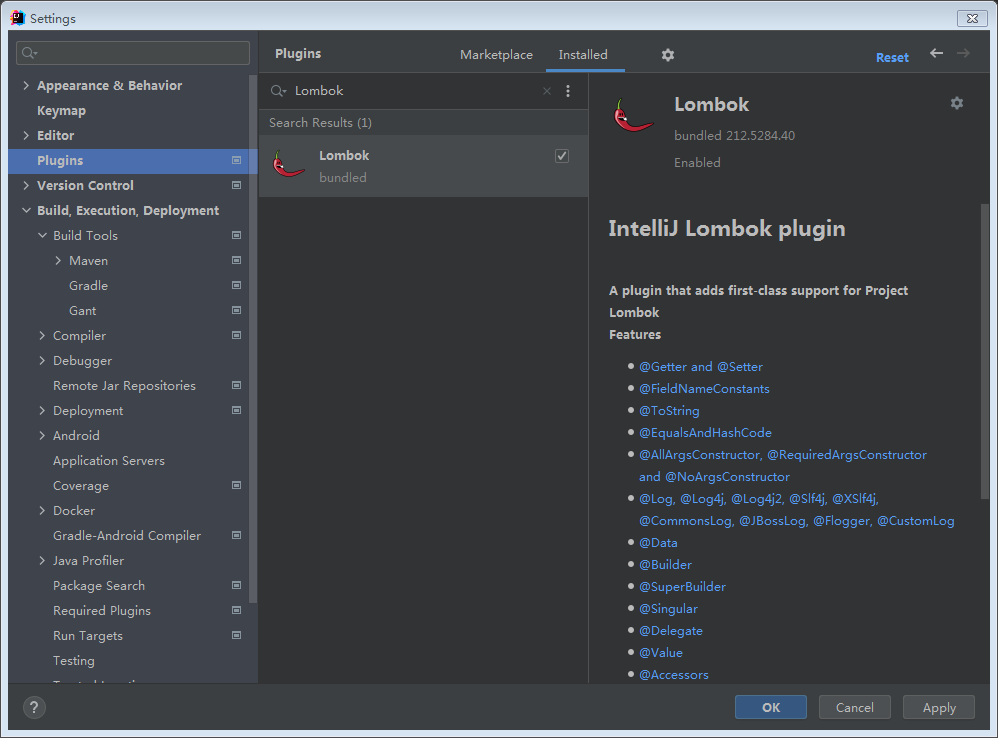The width and height of the screenshot is (998, 738).
Task: Open the @EqualsAndHashCode link
Action: pos(705,433)
